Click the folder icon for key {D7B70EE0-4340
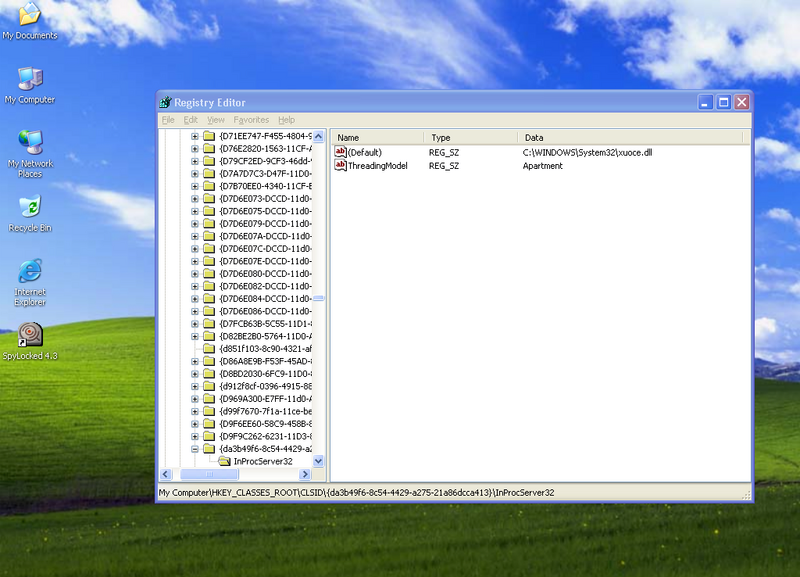The height and width of the screenshot is (577, 800). click(x=209, y=186)
